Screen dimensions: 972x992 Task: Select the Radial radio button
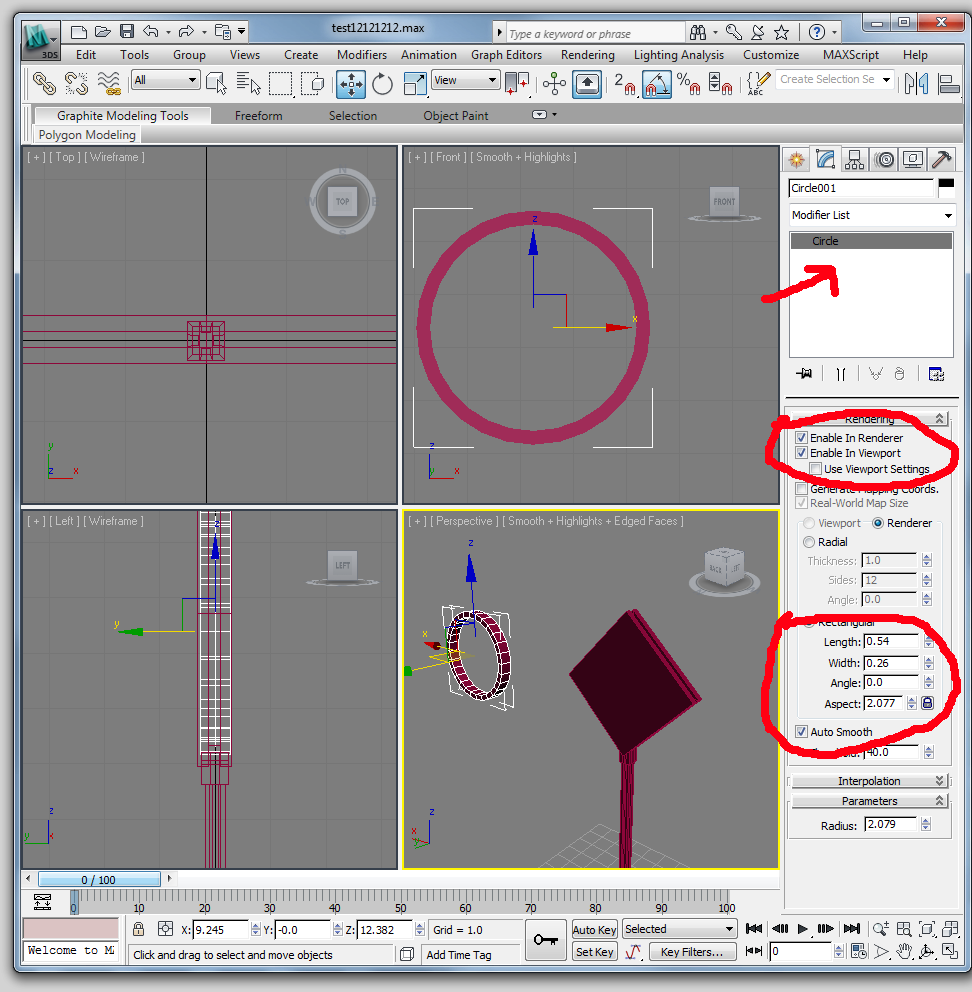(808, 542)
